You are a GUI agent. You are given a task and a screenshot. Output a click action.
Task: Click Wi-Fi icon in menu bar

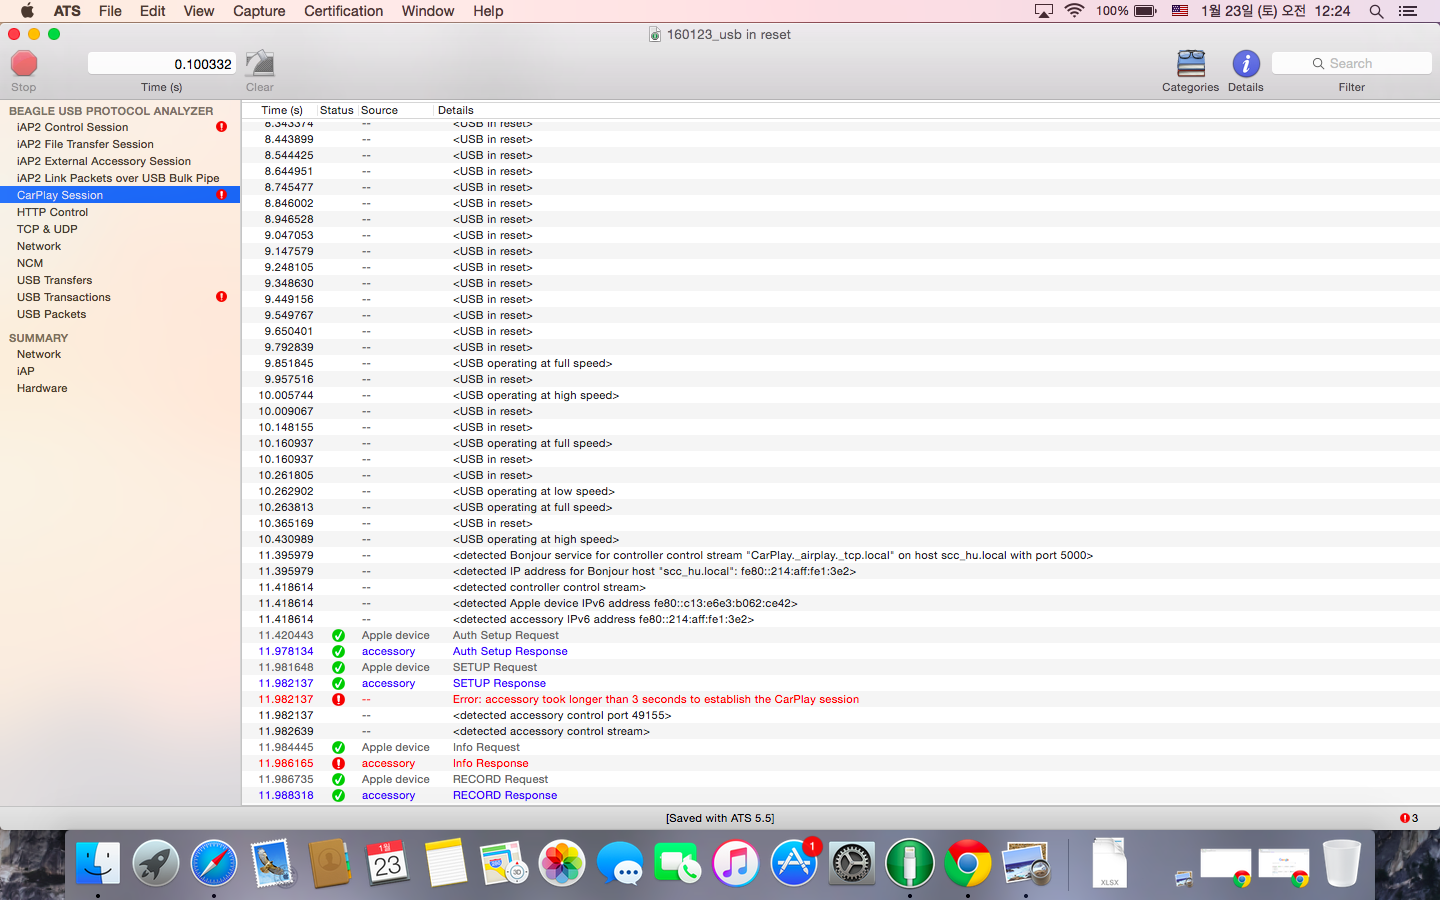point(1075,11)
